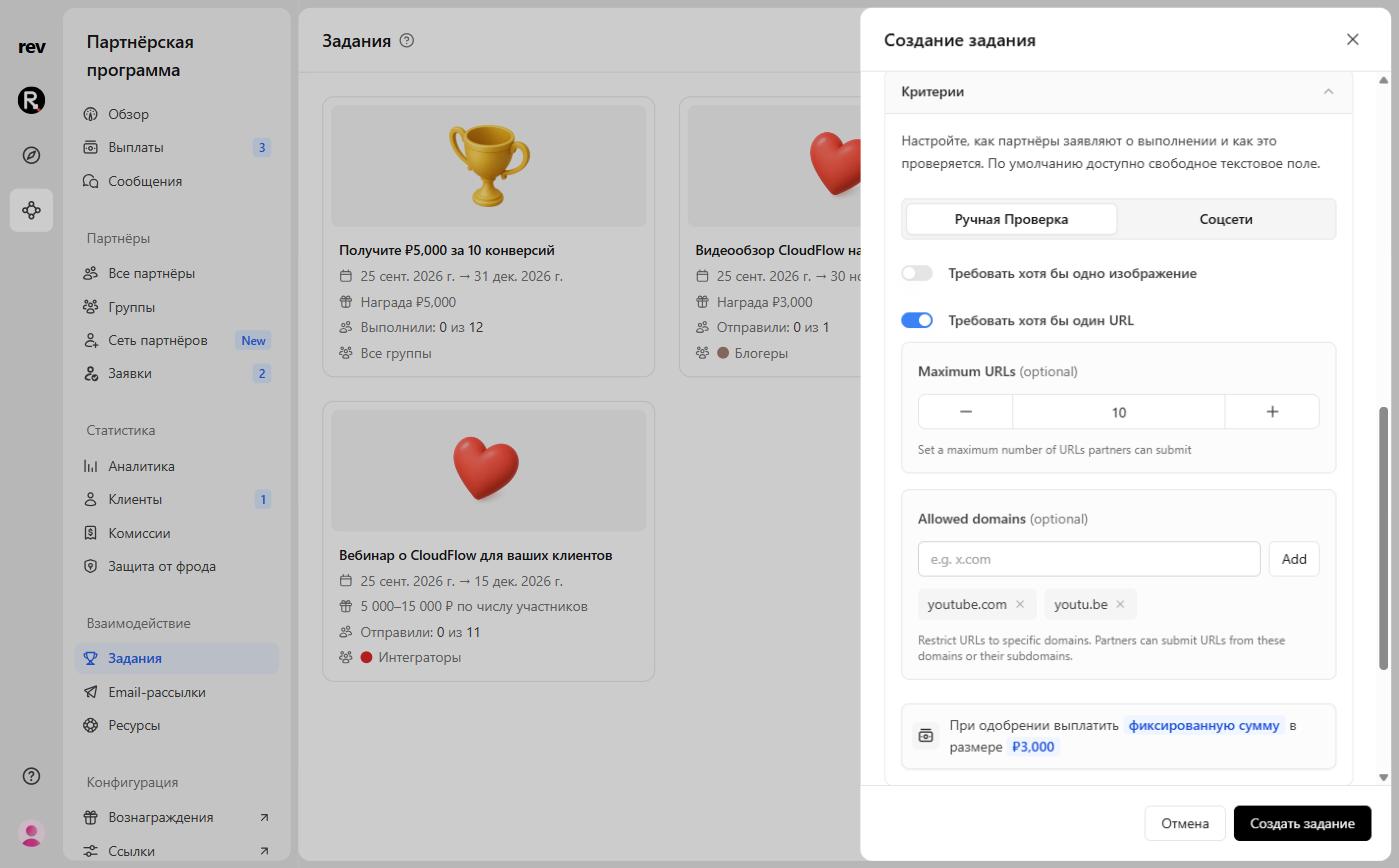
Task: Open the фиксированную сумму reward type dropdown
Action: point(1205,725)
